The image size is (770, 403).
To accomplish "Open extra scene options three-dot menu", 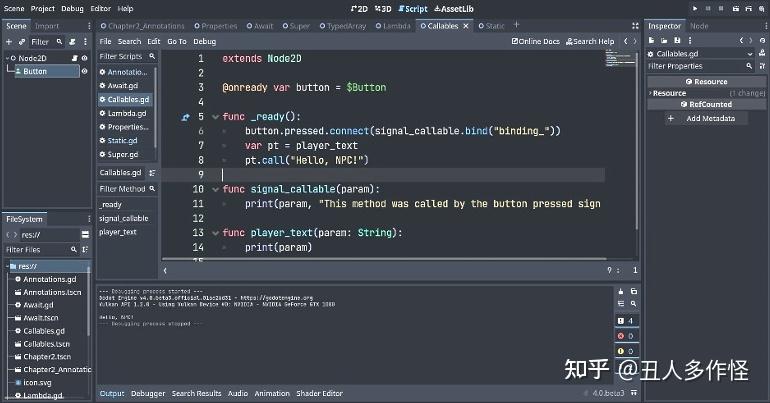I will pos(85,42).
